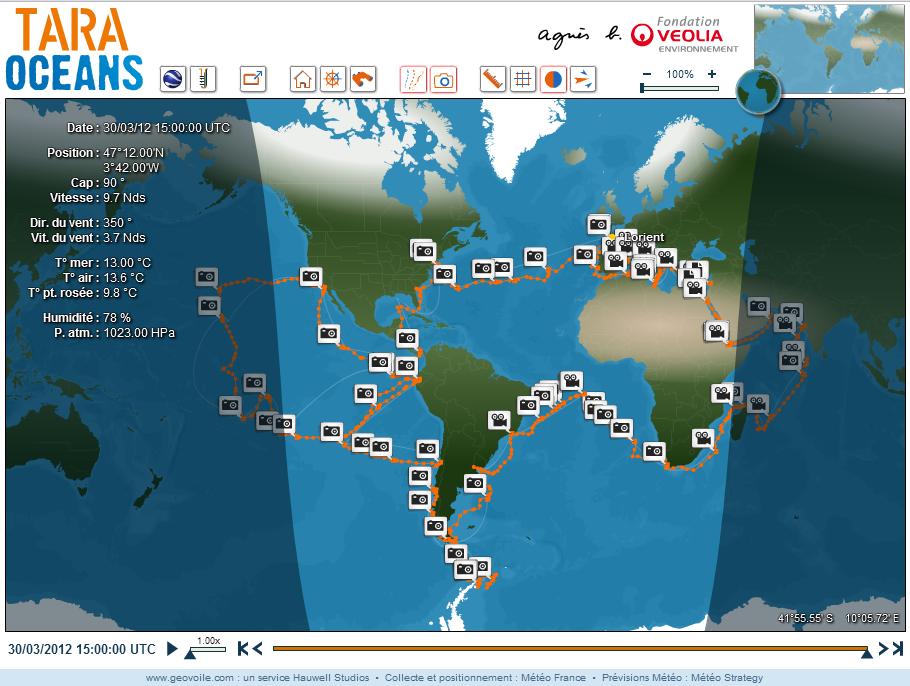The width and height of the screenshot is (910, 686).
Task: Toggle the route tracks display button
Action: pos(413,79)
